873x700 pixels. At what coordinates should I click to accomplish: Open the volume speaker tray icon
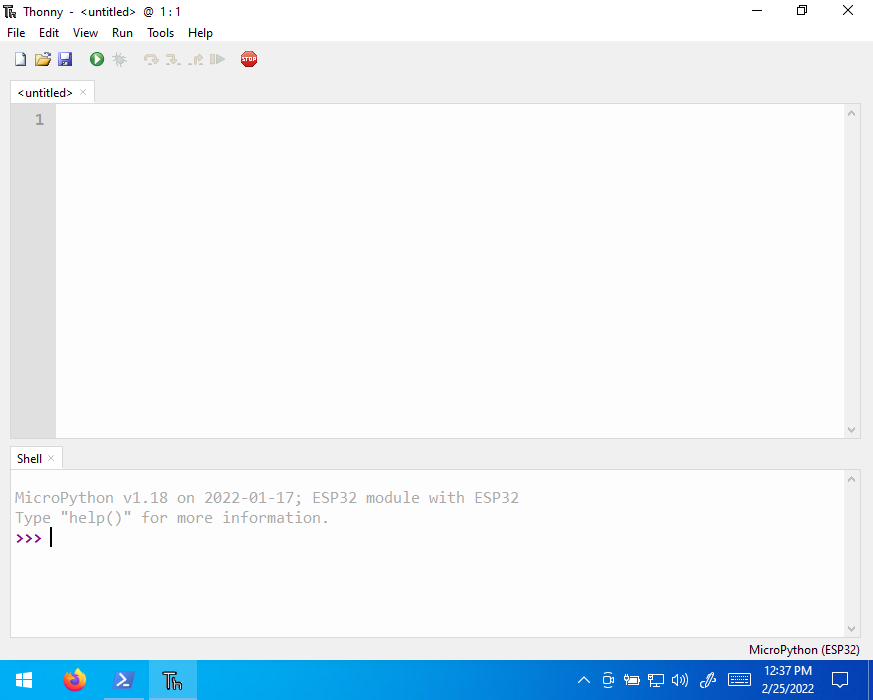(680, 680)
